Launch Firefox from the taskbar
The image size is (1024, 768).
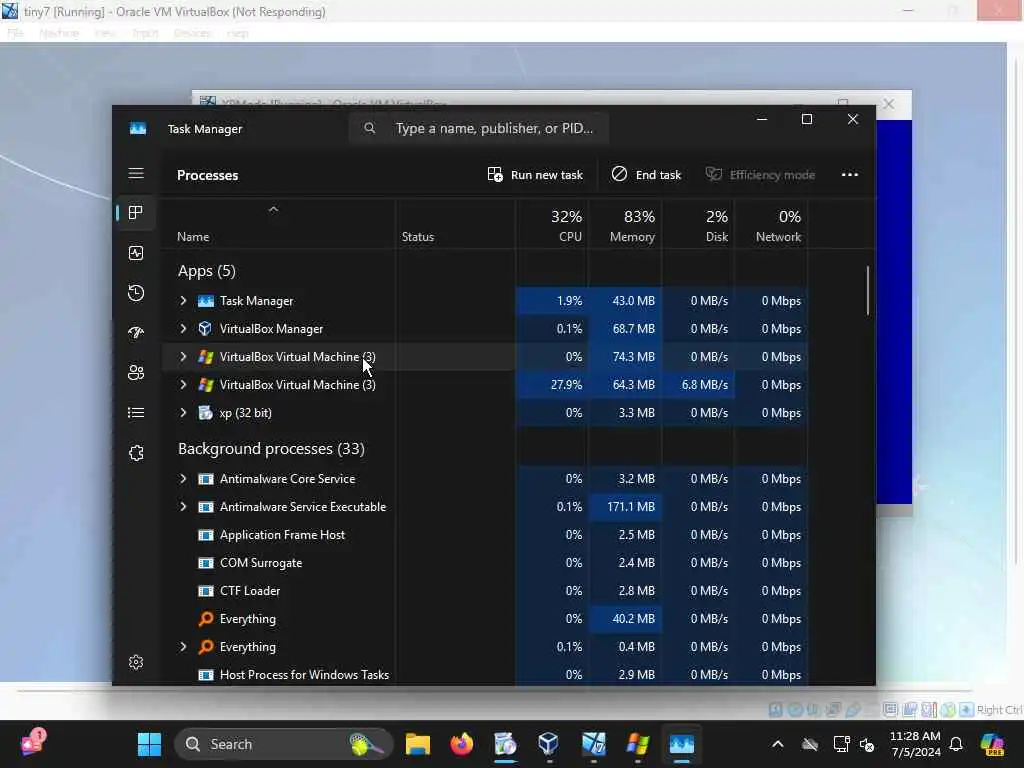pyautogui.click(x=462, y=744)
